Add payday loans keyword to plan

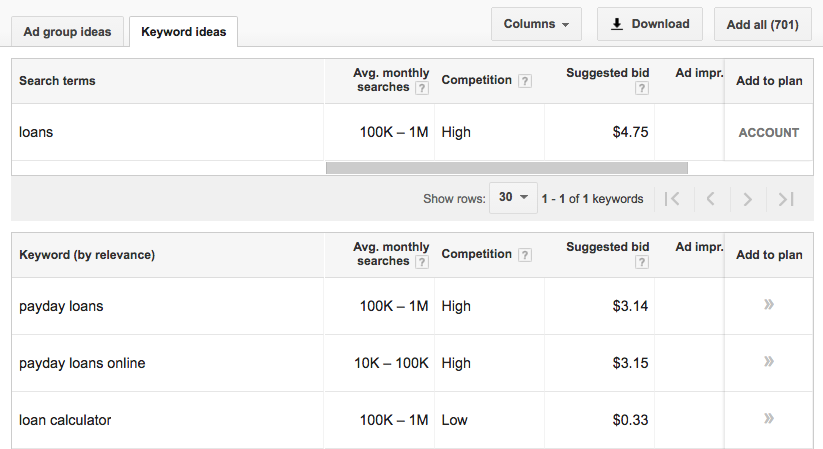[768, 305]
